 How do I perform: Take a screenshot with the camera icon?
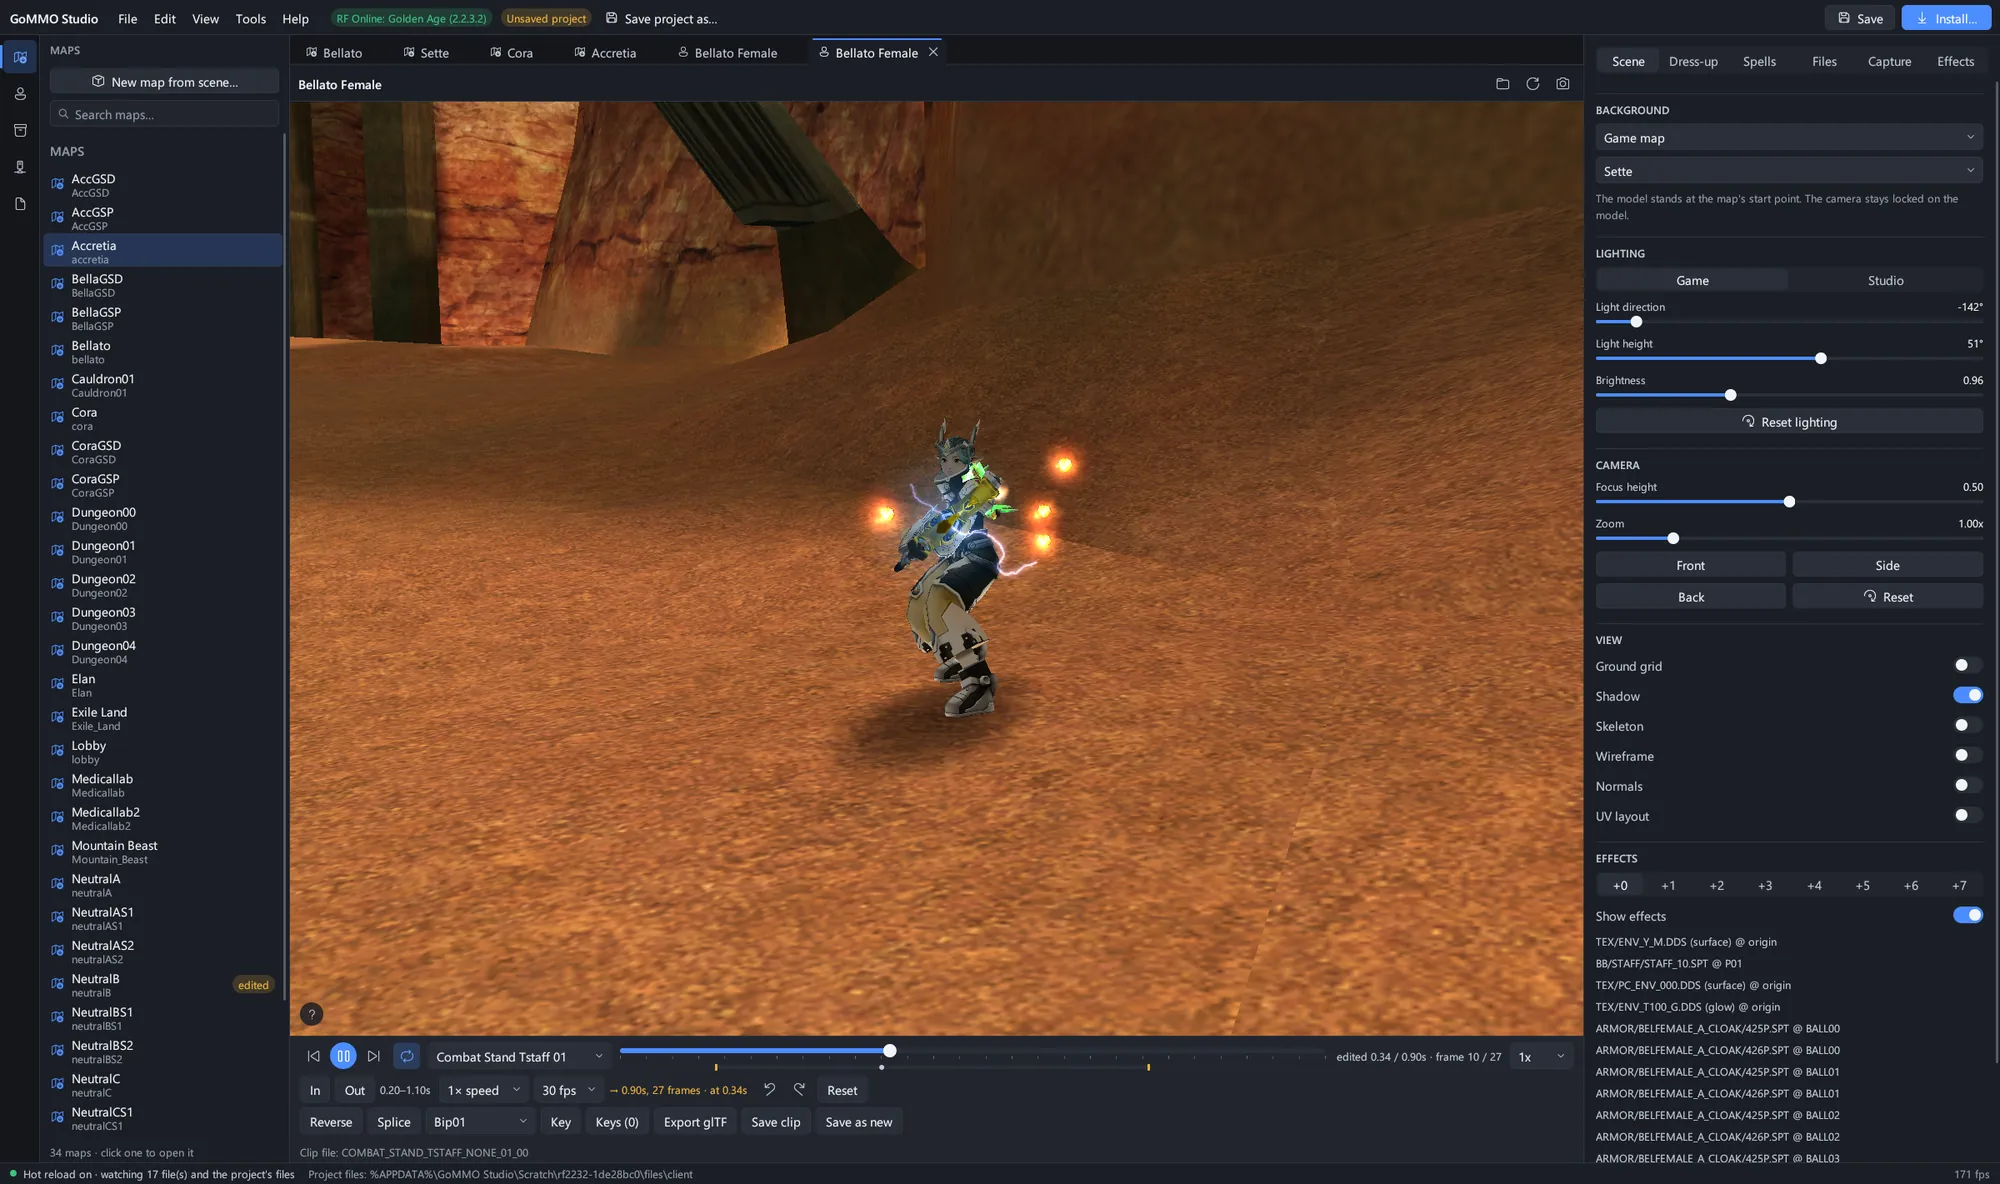click(1562, 84)
